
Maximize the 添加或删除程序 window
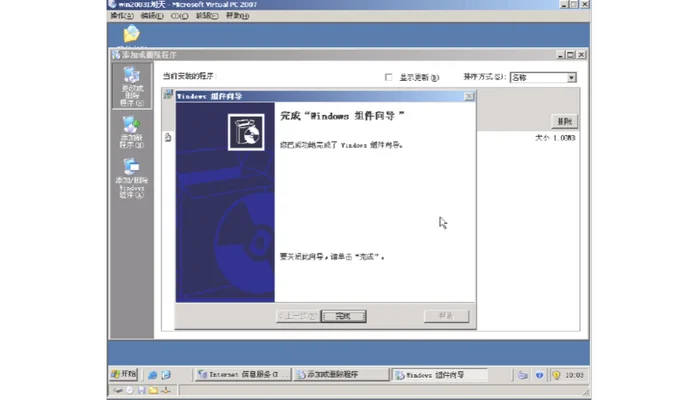coord(571,55)
